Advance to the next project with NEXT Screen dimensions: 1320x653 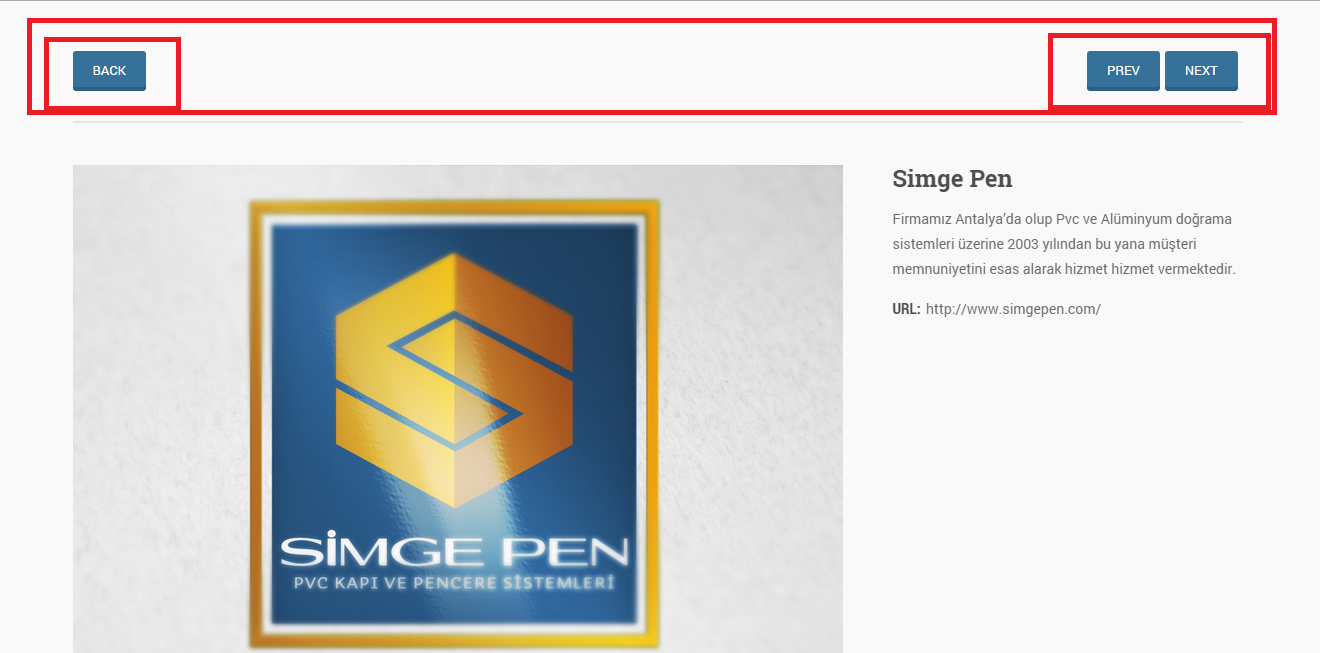tap(1201, 71)
